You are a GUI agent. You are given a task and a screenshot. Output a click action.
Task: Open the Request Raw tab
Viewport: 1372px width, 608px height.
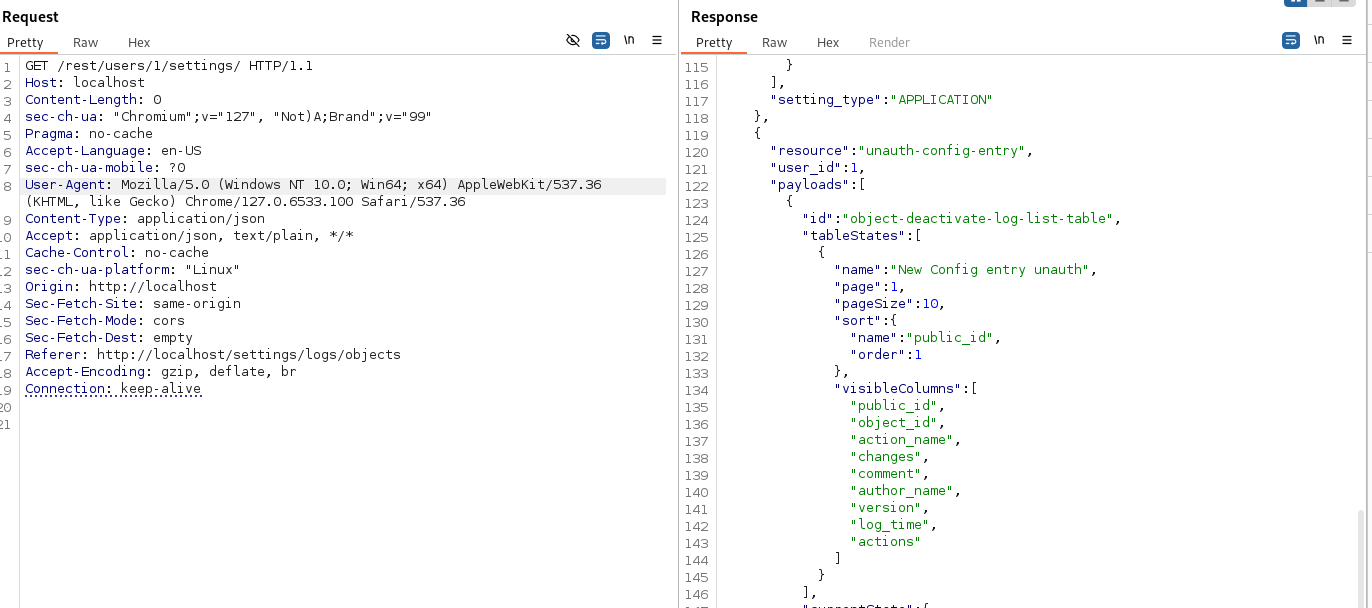[x=86, y=43]
